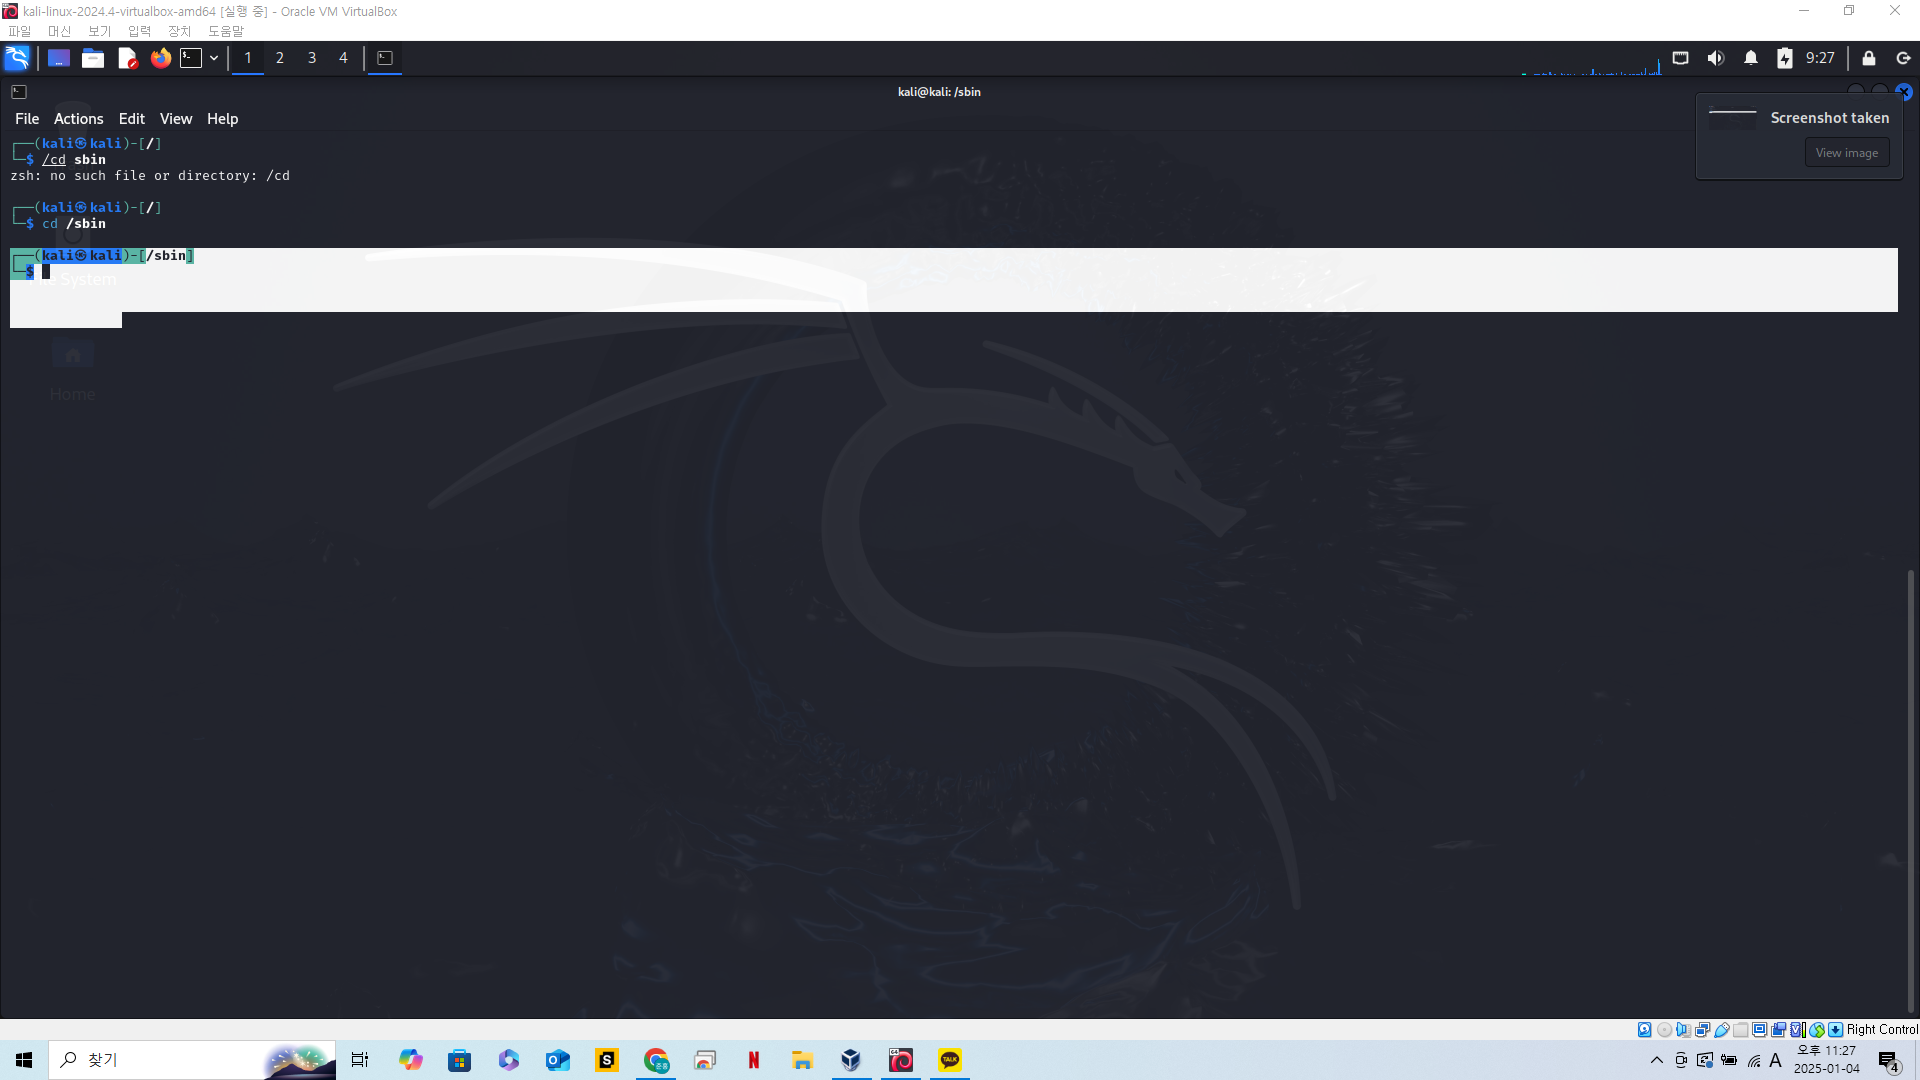Open the VirtualBox 장치 menu
1920x1080 pixels.
179,31
